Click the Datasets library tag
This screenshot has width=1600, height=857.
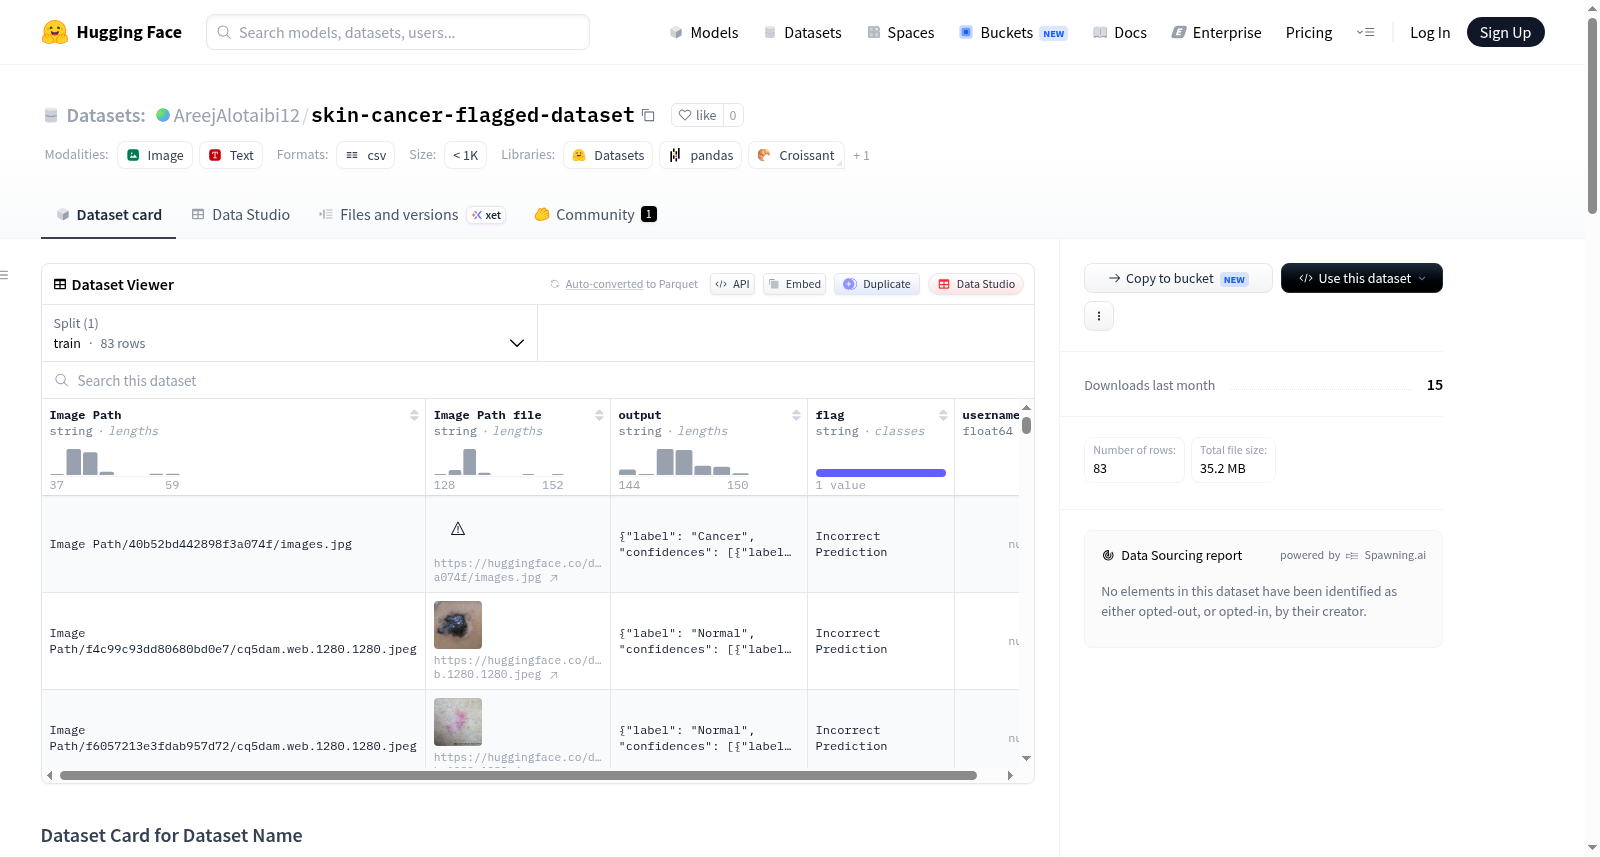pos(608,155)
